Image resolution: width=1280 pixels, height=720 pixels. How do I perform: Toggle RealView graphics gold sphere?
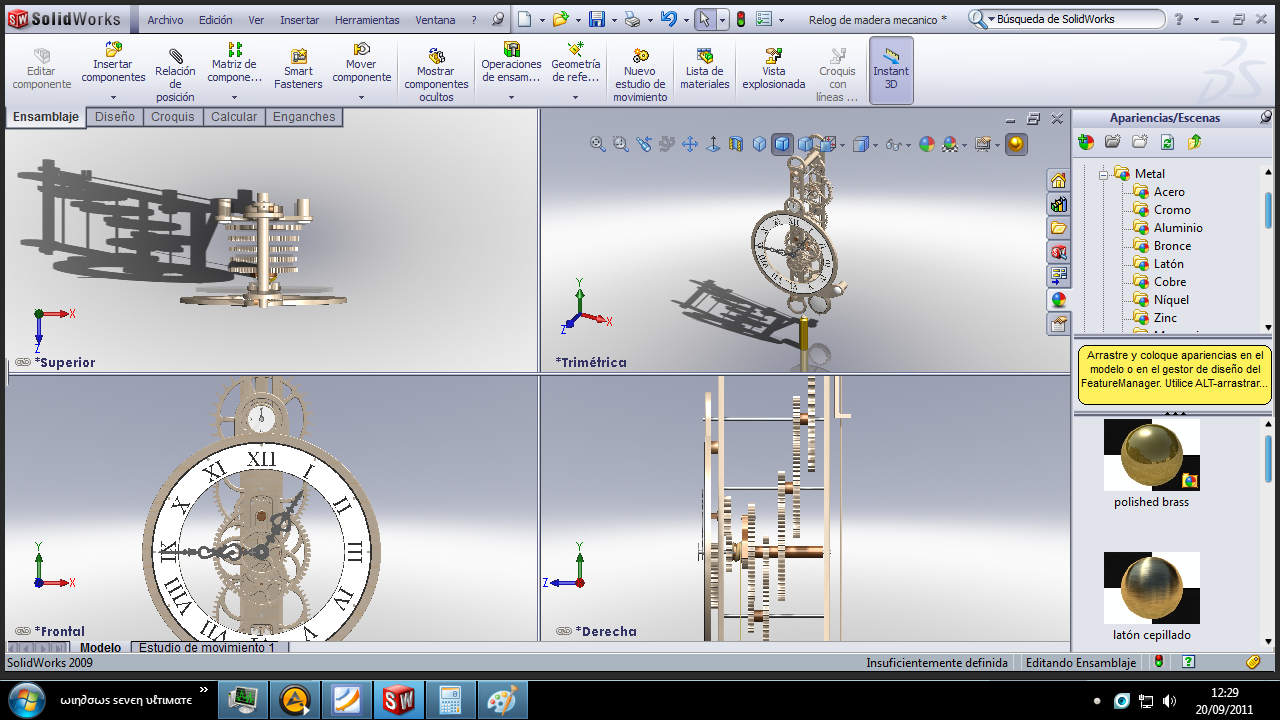pyautogui.click(x=1016, y=144)
